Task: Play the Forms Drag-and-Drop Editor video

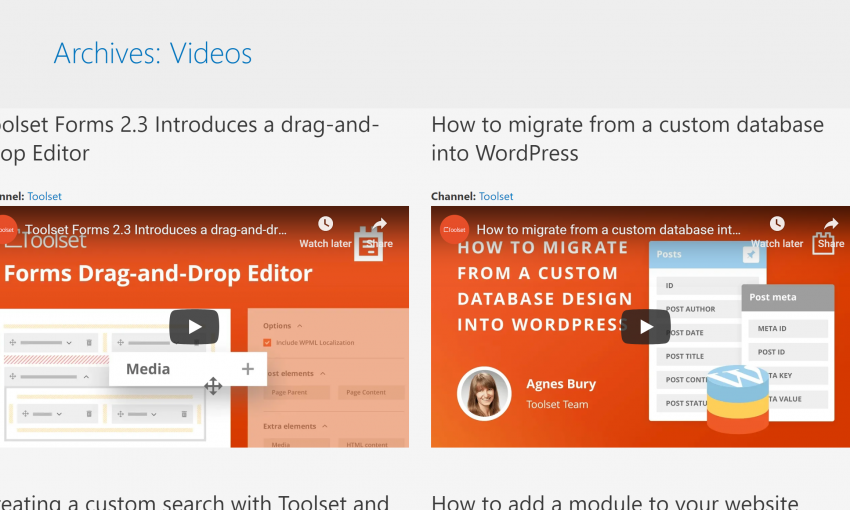Action: [x=194, y=327]
